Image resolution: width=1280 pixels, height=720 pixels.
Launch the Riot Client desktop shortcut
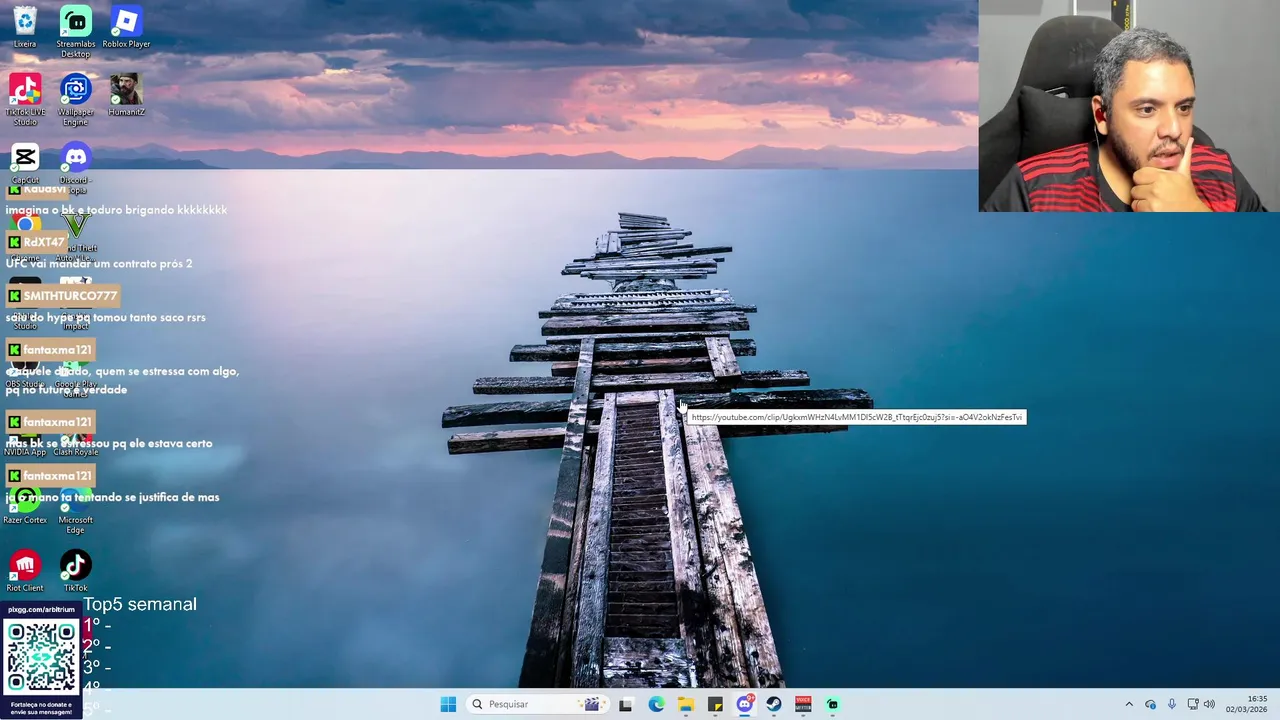pos(25,571)
